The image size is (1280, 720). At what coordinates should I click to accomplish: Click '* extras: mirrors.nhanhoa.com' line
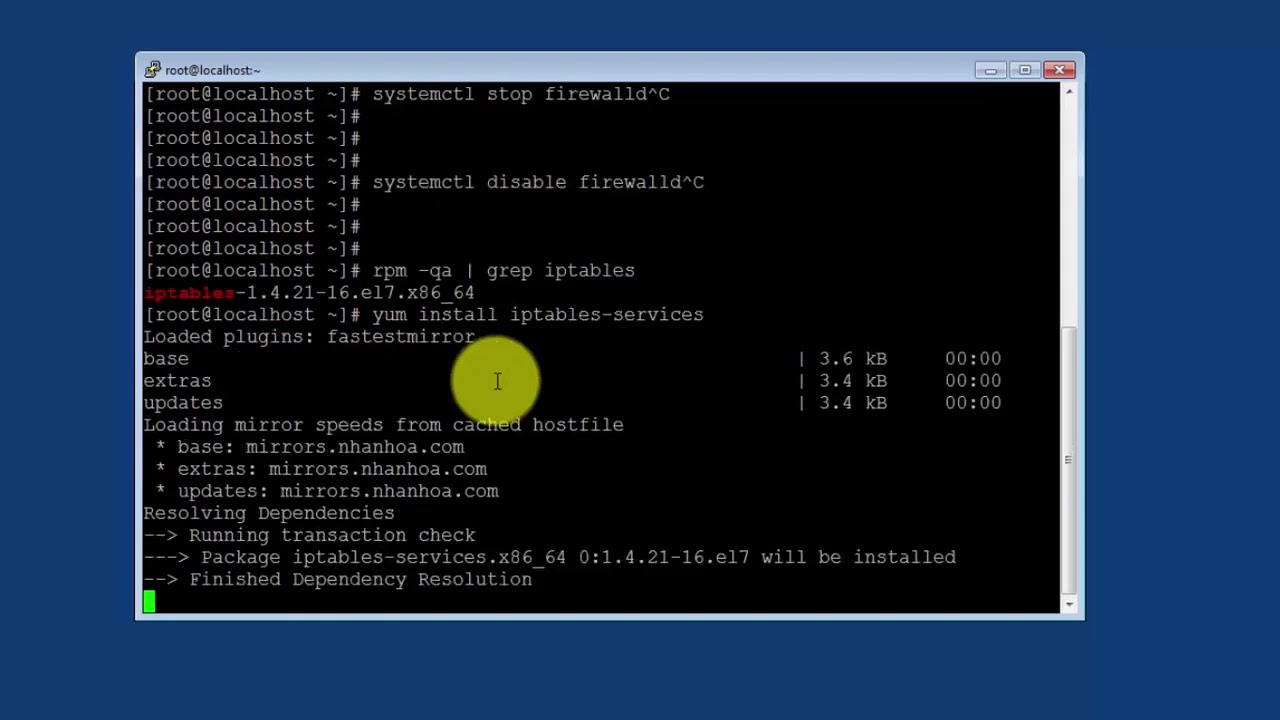pos(322,469)
